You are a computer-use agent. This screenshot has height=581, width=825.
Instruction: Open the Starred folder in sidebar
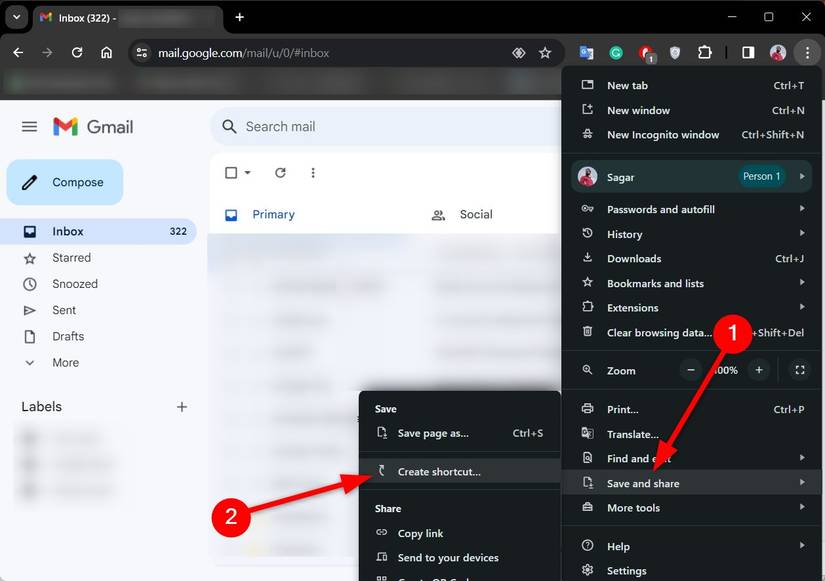click(x=71, y=258)
